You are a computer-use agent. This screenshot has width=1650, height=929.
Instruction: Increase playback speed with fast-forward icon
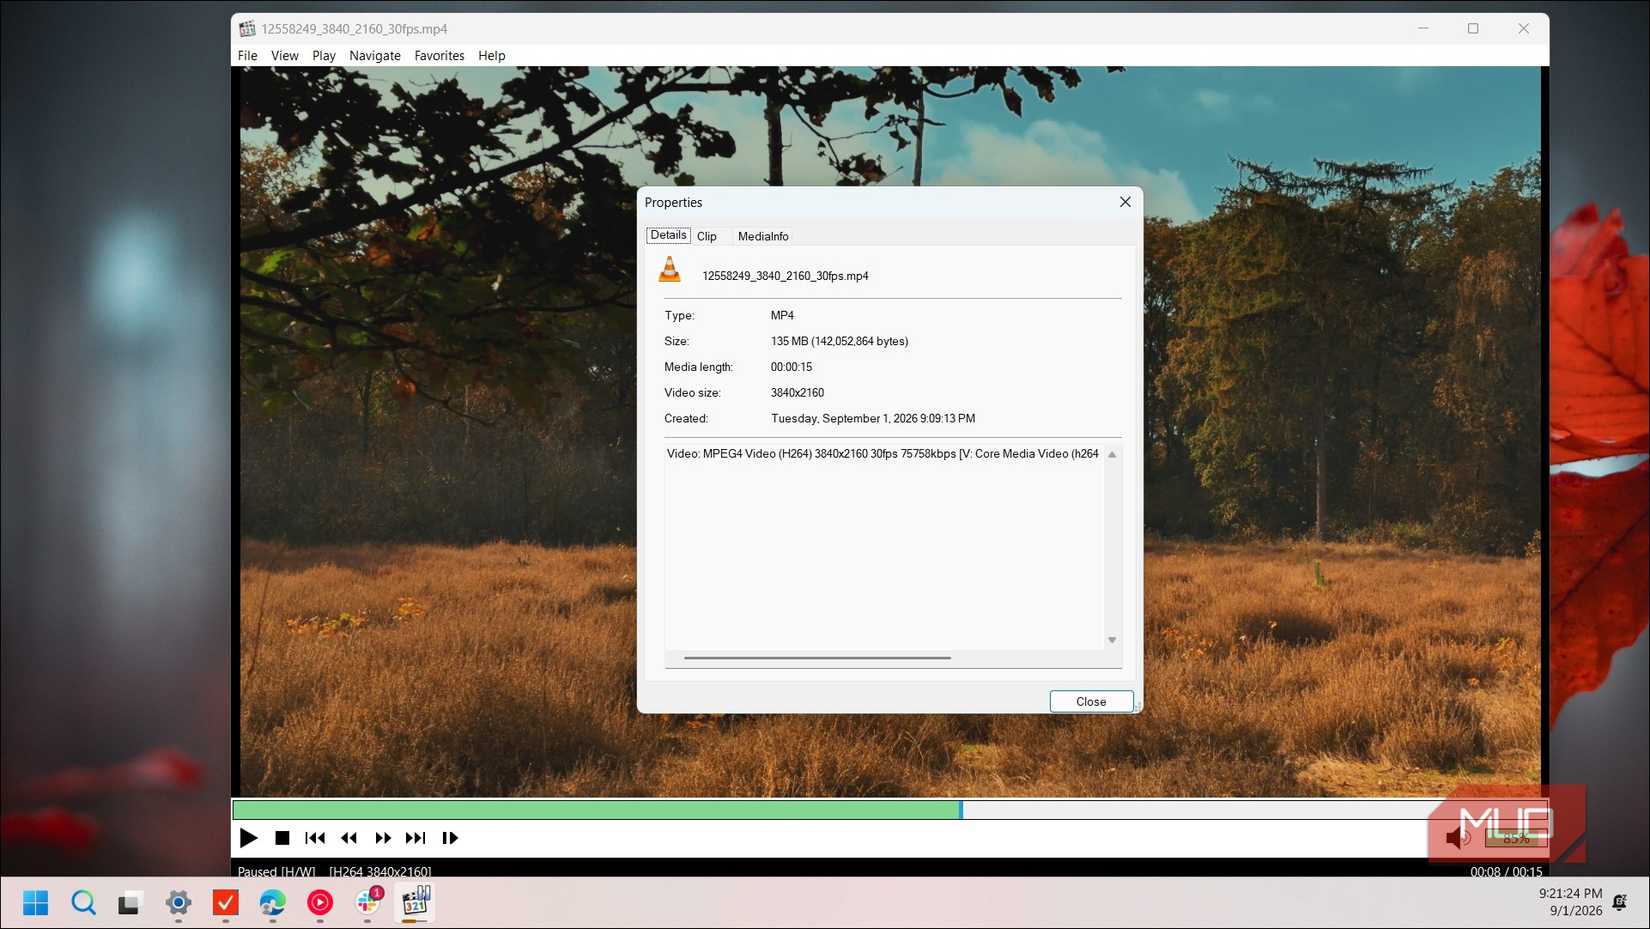pyautogui.click(x=383, y=838)
